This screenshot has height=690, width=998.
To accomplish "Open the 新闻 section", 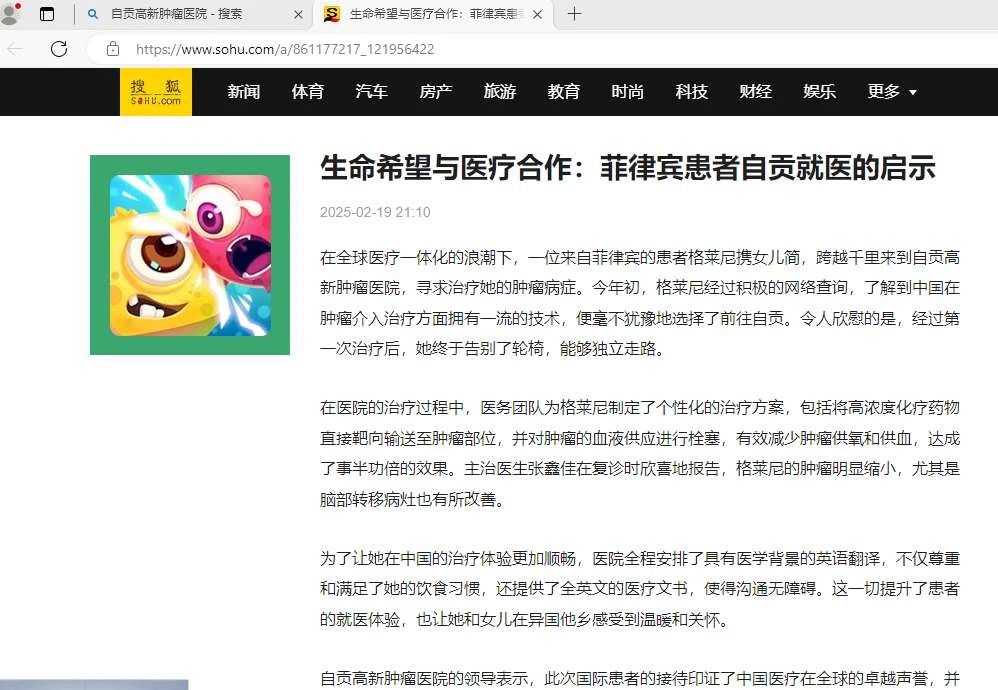I will coord(244,92).
